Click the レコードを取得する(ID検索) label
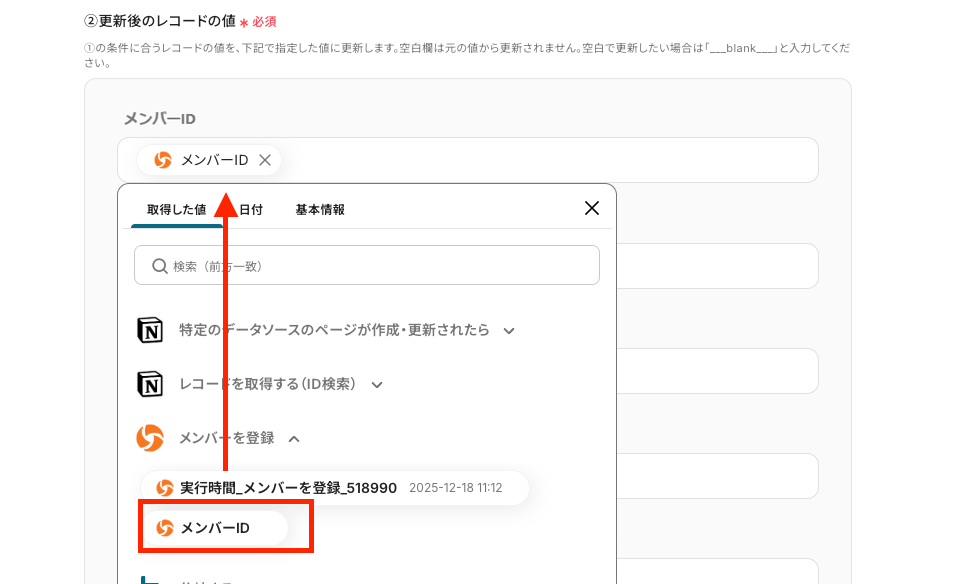This screenshot has height=584, width=956. click(x=267, y=384)
